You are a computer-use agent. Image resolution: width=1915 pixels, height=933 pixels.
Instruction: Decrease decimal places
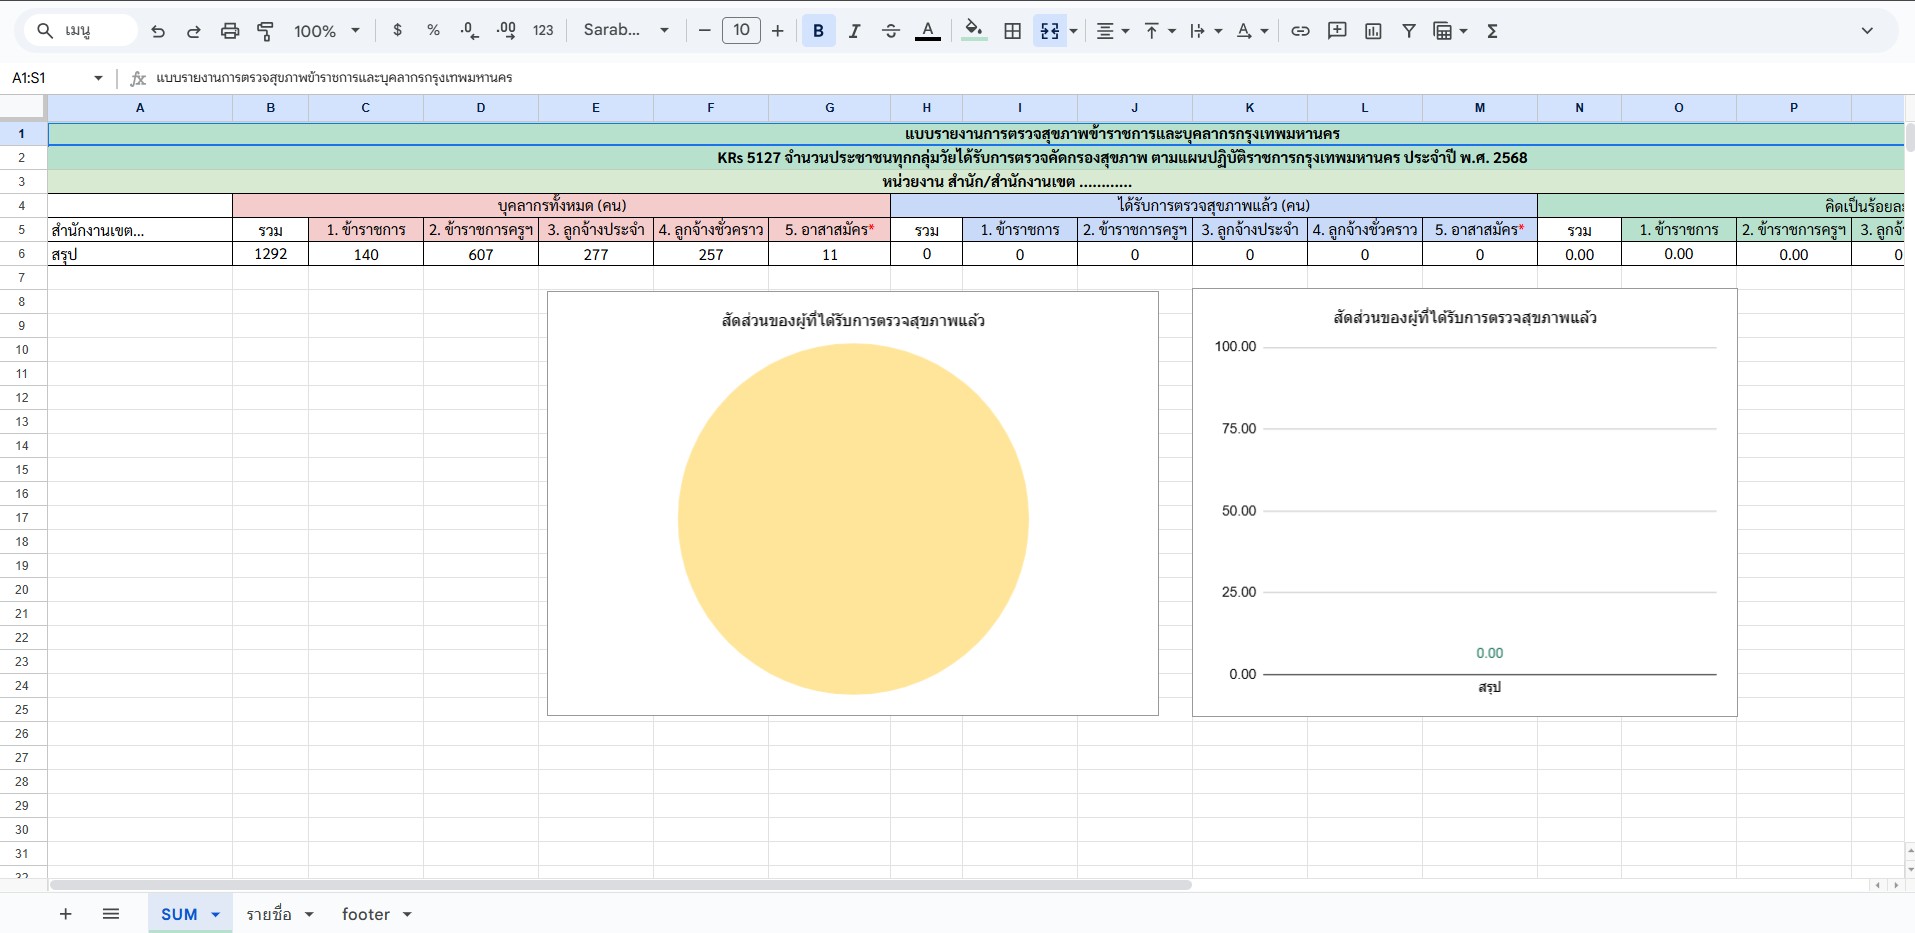[470, 31]
